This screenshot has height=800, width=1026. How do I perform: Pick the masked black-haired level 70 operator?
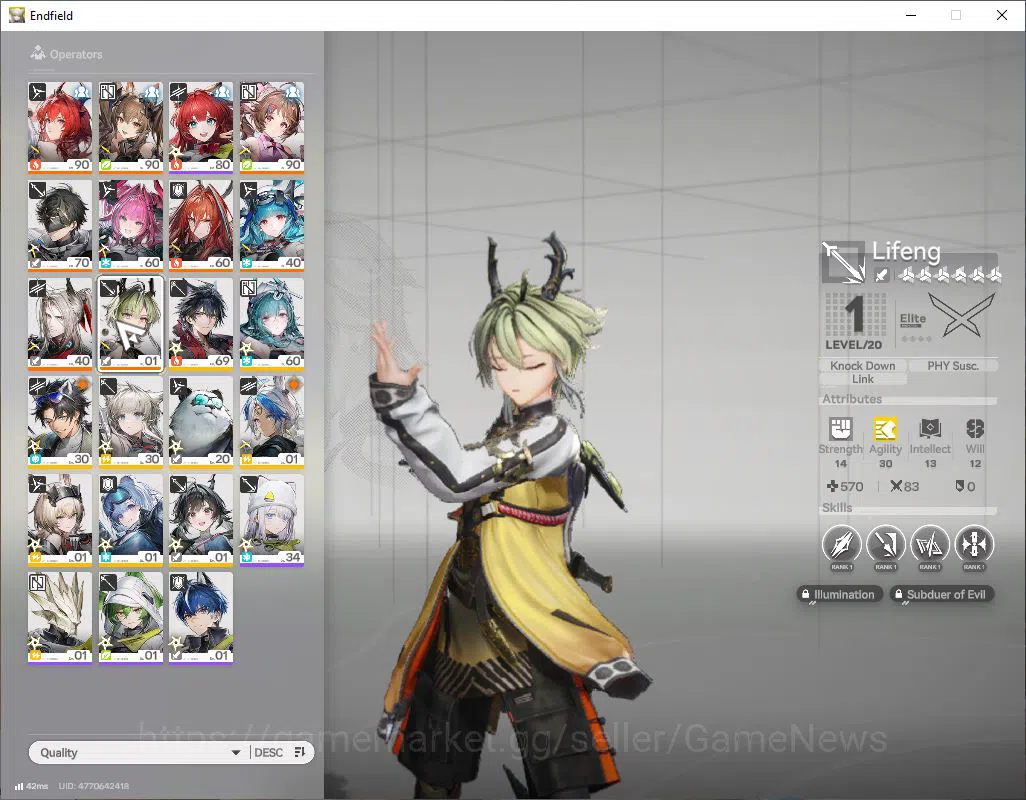(60, 225)
